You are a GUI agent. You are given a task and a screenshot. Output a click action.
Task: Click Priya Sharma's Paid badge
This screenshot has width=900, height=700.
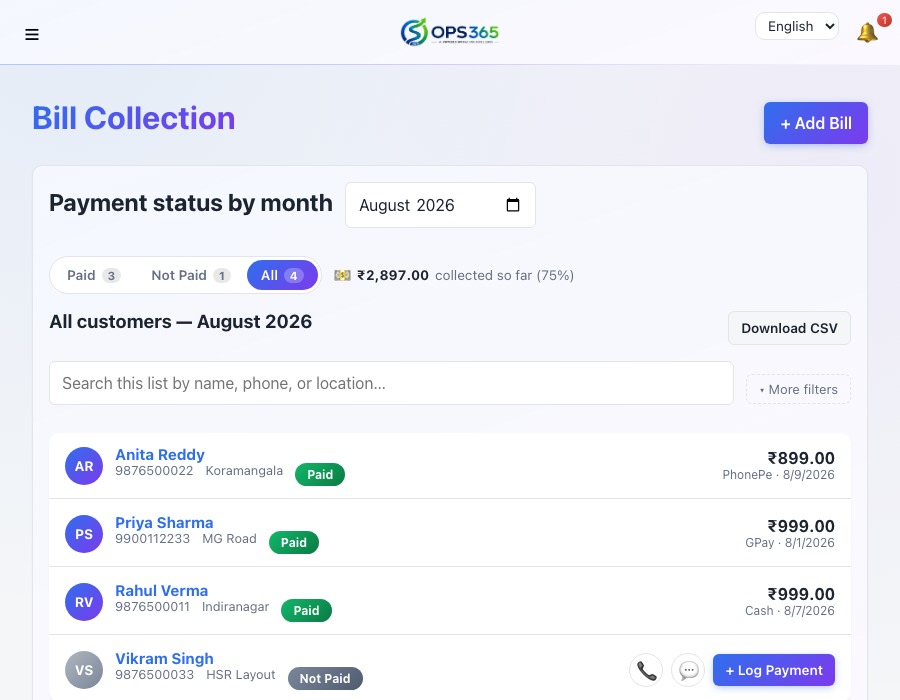pyautogui.click(x=293, y=542)
